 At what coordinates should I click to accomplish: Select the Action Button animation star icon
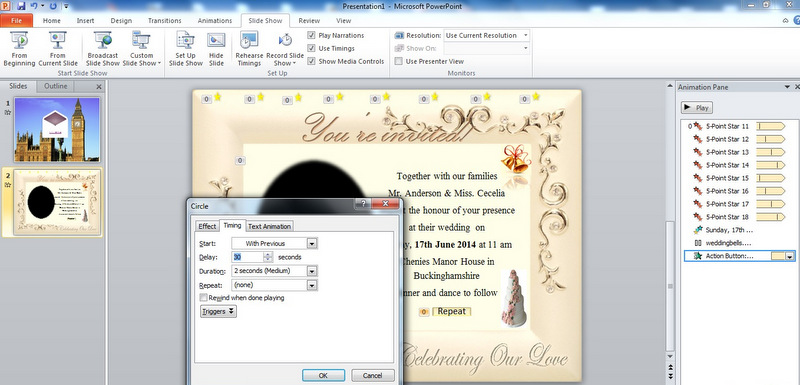tap(698, 256)
